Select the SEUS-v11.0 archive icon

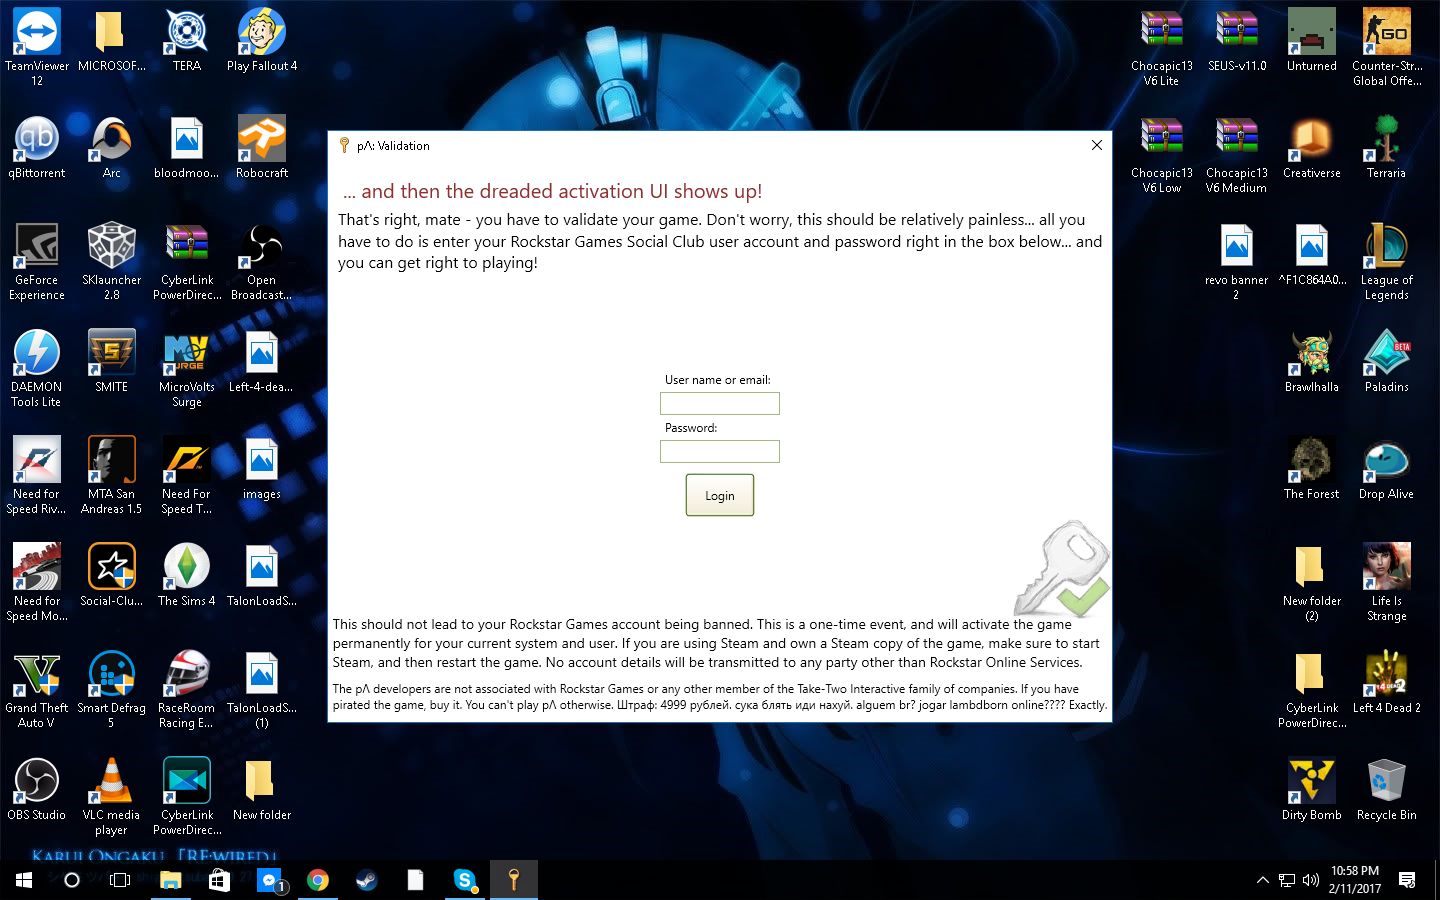(1237, 41)
